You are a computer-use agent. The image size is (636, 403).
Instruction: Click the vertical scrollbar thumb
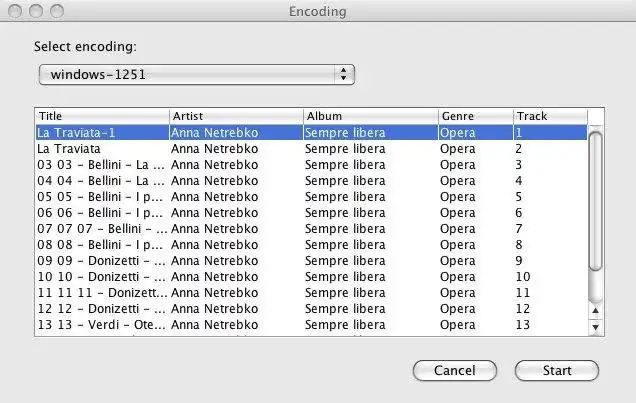596,200
